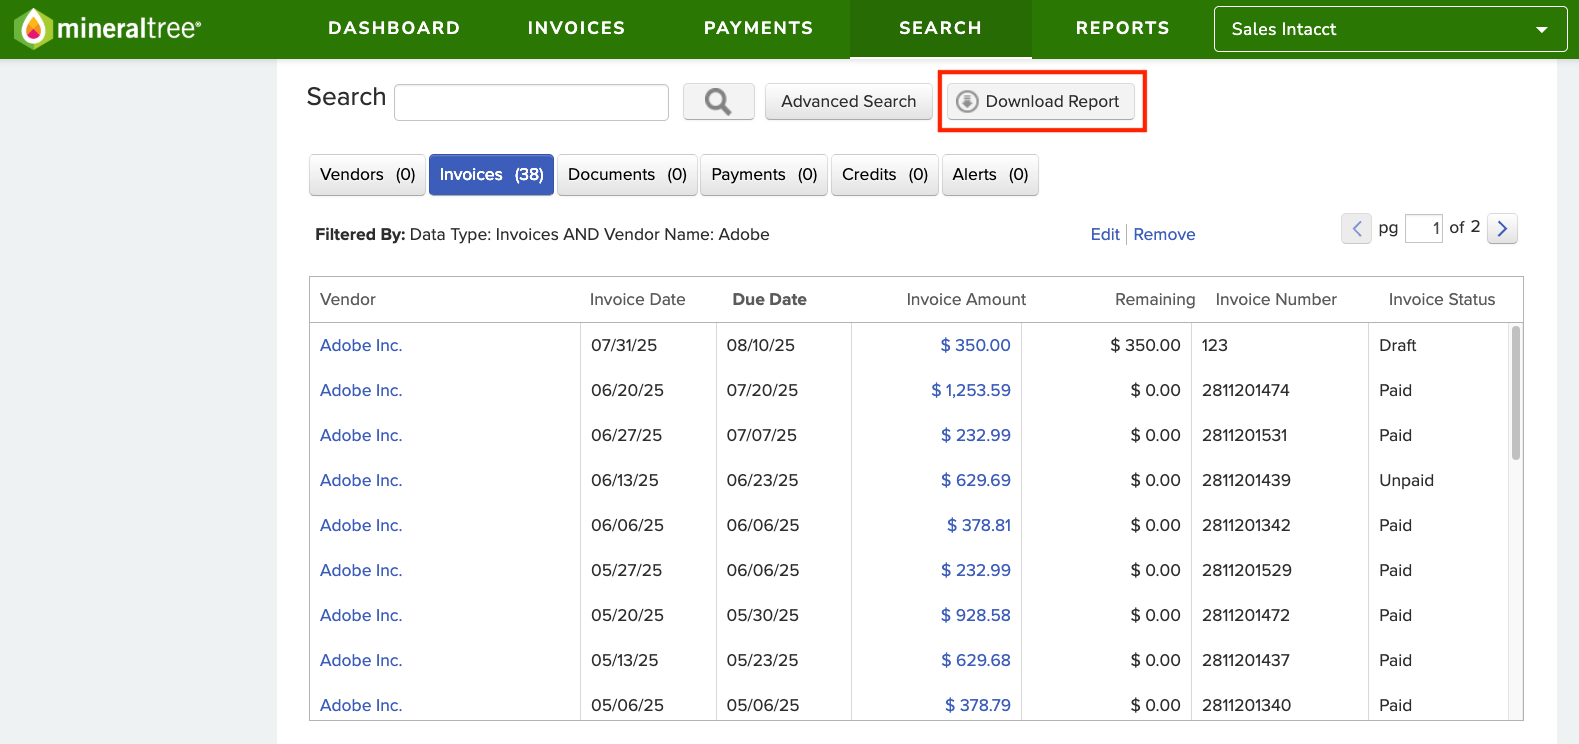Sort by the Remaining column header

pos(1155,299)
